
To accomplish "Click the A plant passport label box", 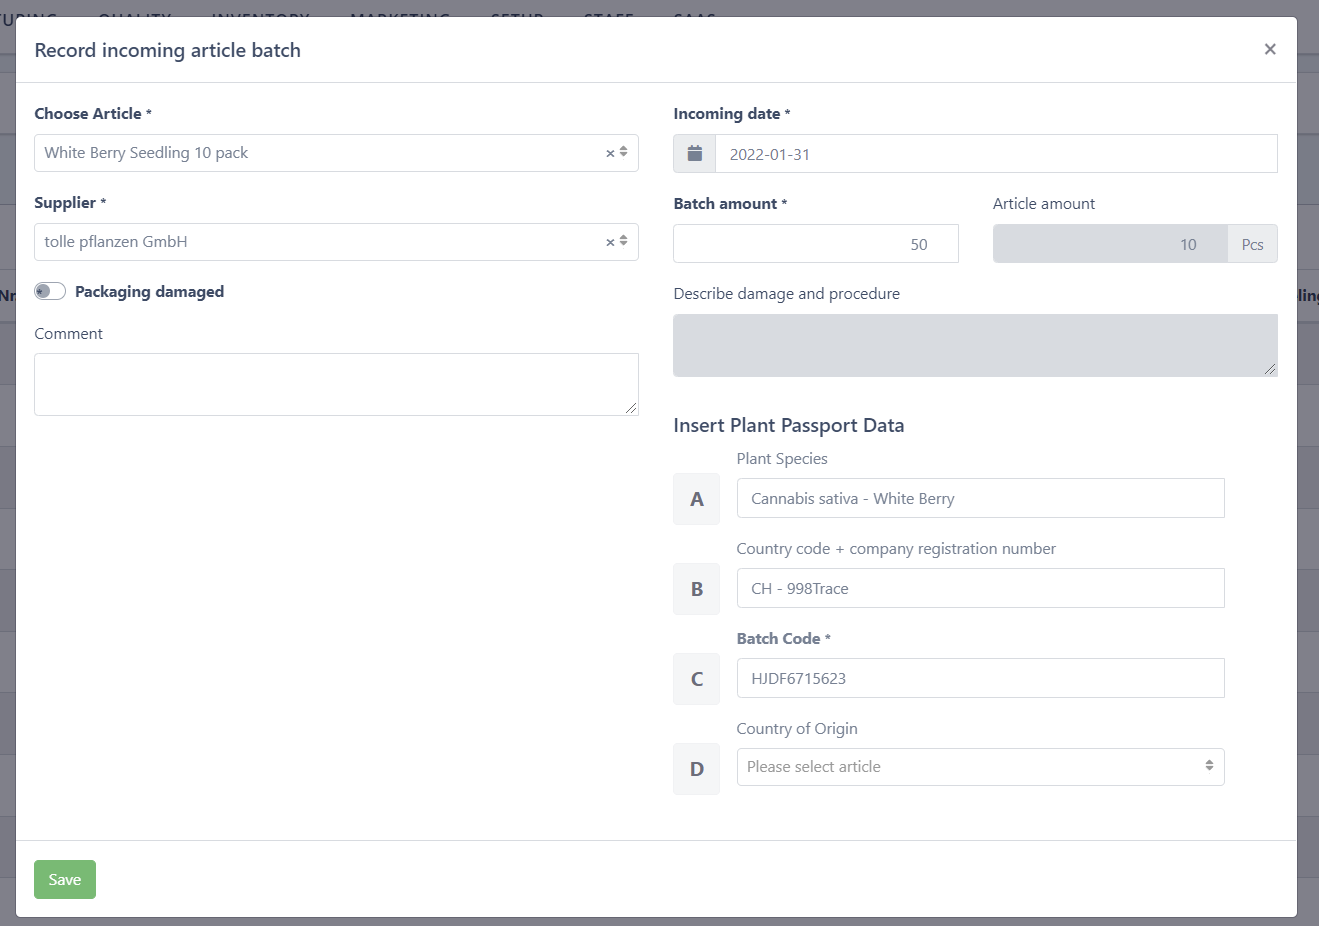I will pos(696,499).
